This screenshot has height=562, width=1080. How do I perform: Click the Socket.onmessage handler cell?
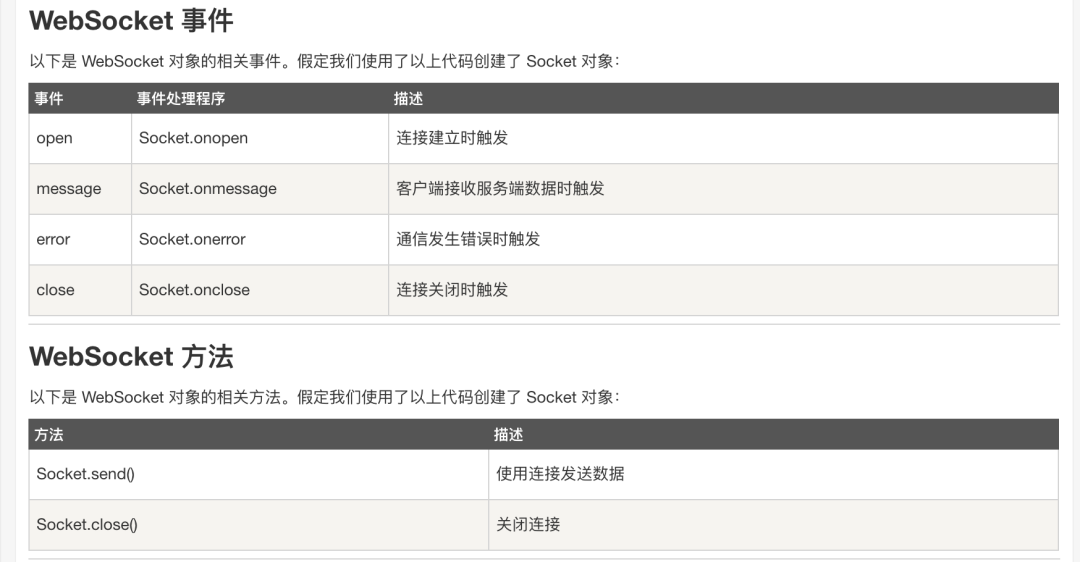pyautogui.click(x=260, y=189)
